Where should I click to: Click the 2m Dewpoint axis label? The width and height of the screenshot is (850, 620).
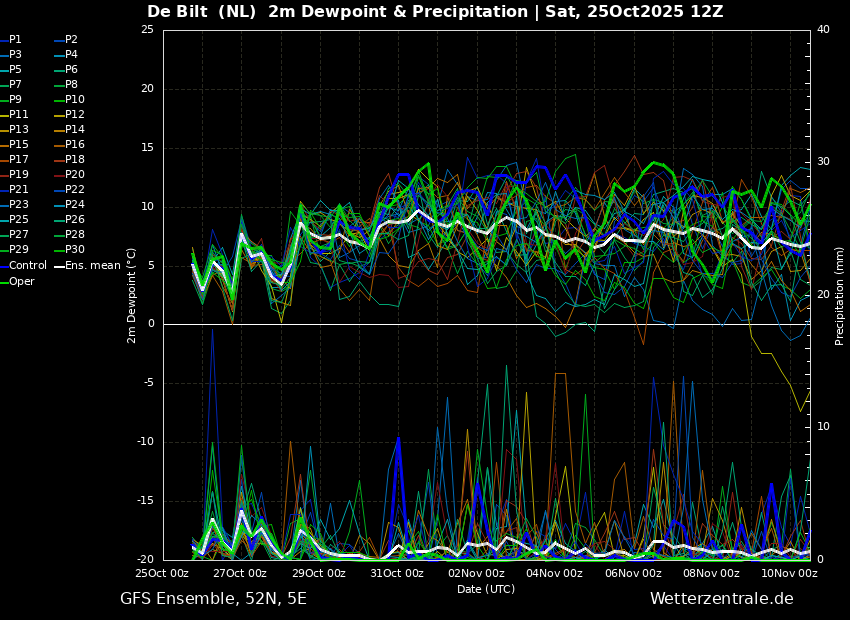[x=131, y=296]
